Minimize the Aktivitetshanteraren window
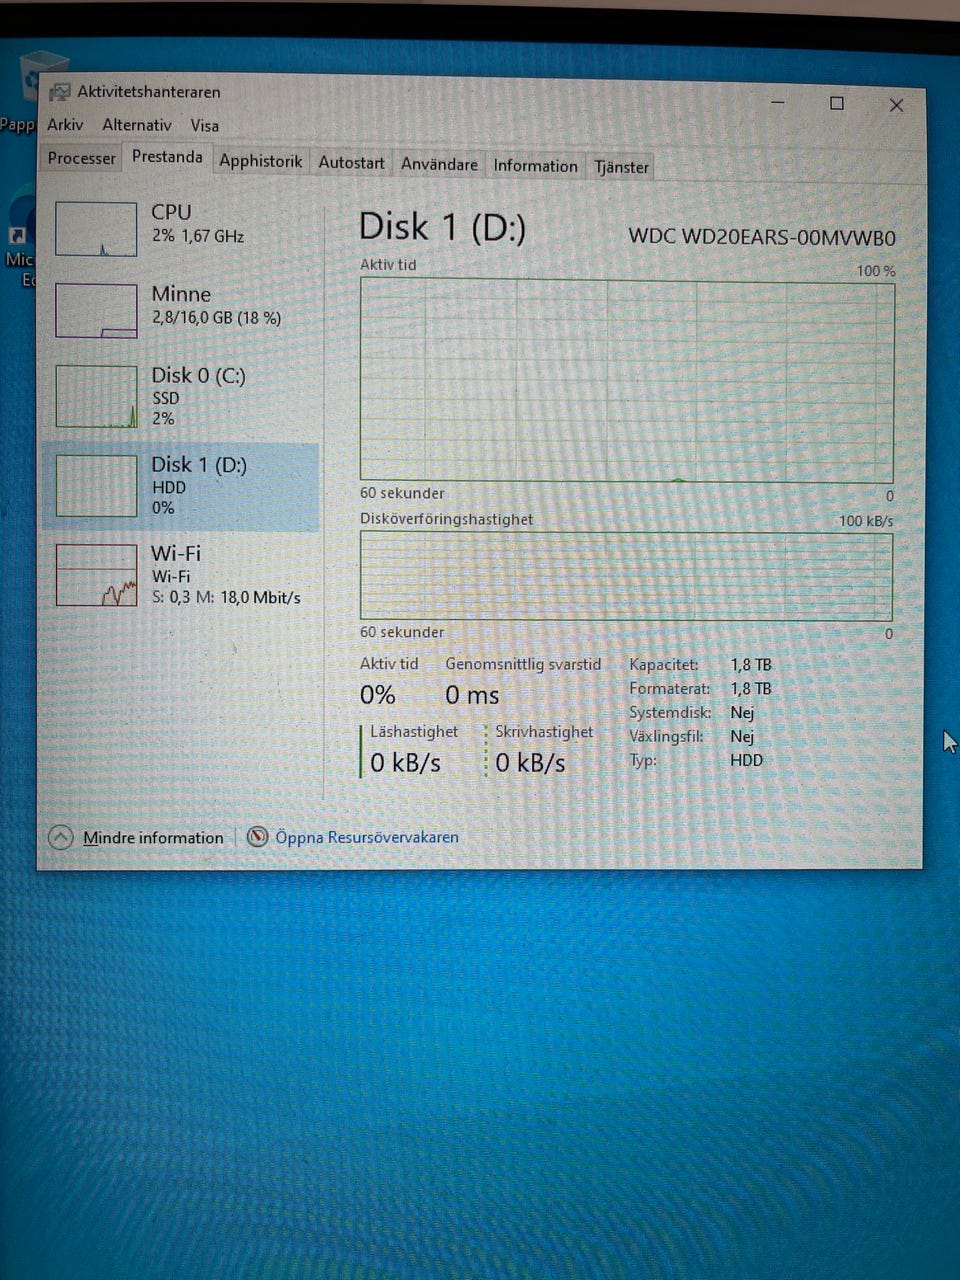The height and width of the screenshot is (1280, 960). click(x=777, y=102)
